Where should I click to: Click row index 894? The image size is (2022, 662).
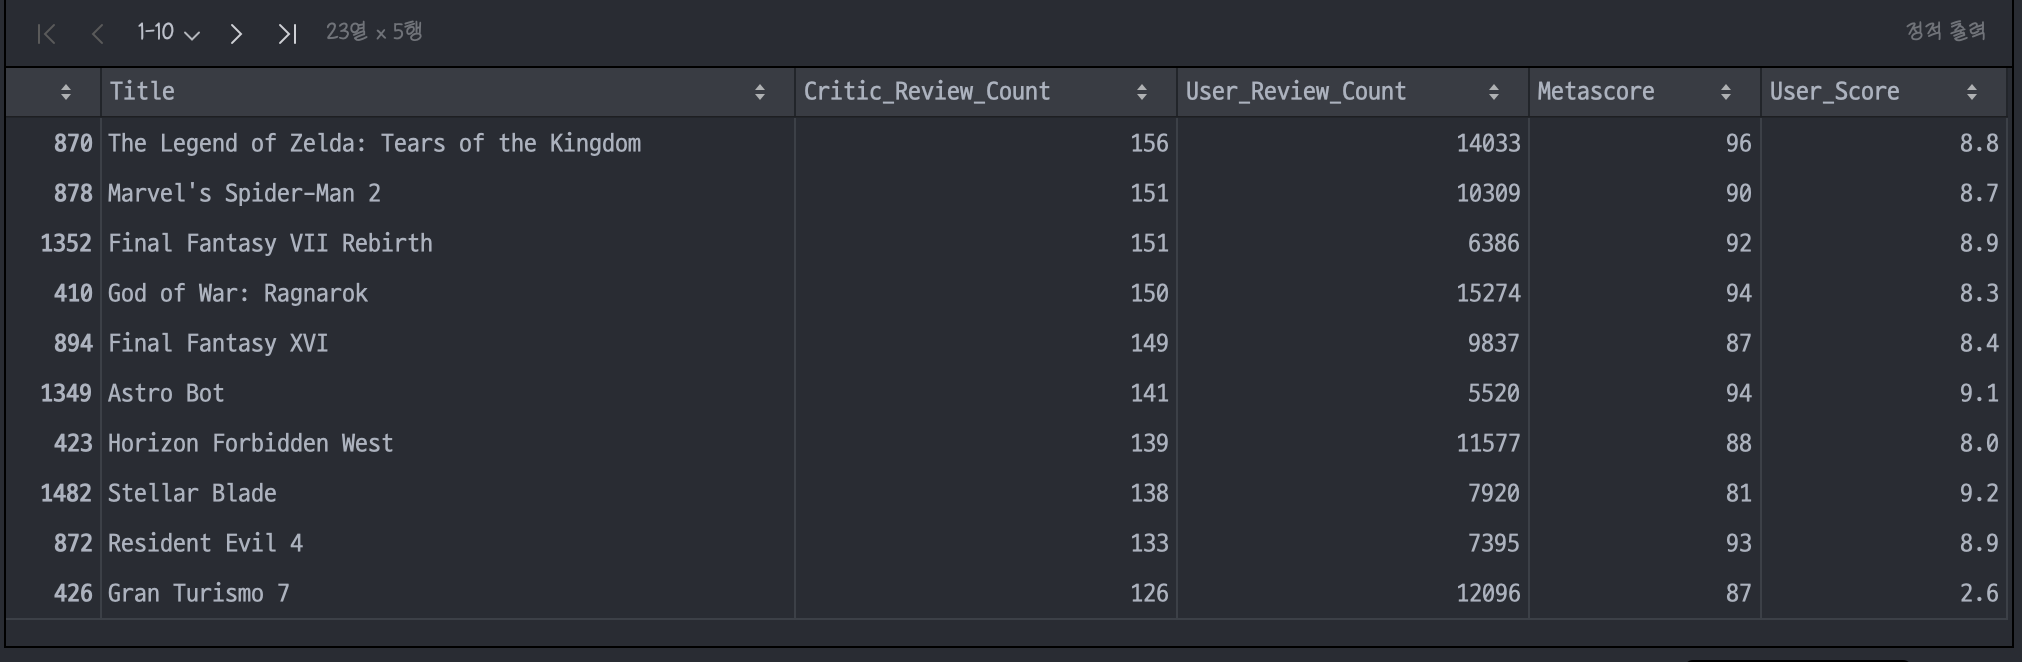point(73,343)
